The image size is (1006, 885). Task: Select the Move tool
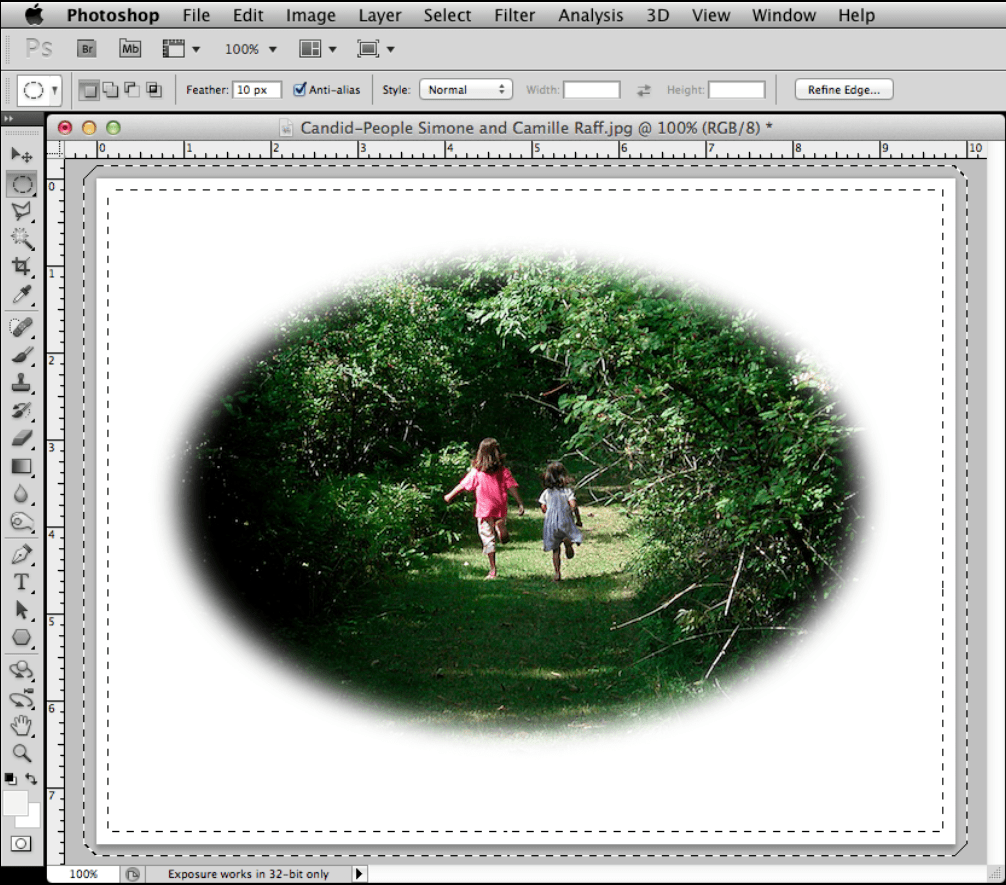[21, 155]
